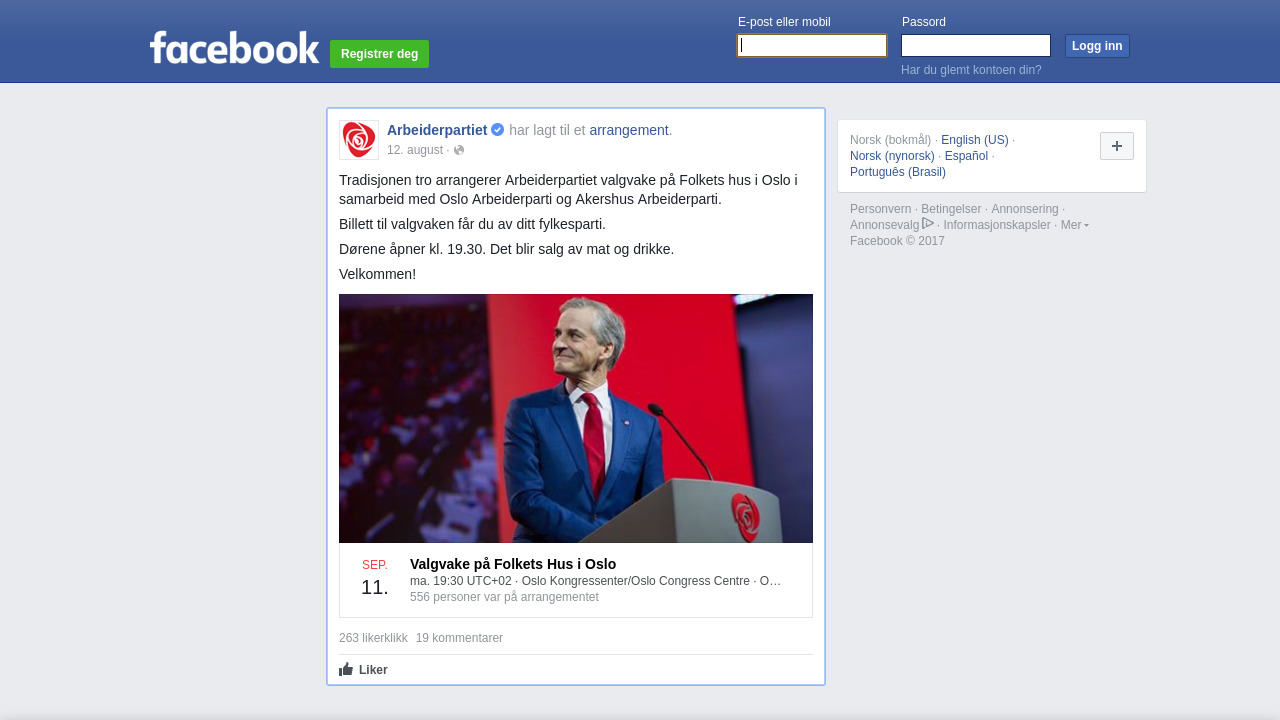Click the verified badge next to Arbeiderpartiet
This screenshot has width=1280, height=720.
[x=498, y=130]
